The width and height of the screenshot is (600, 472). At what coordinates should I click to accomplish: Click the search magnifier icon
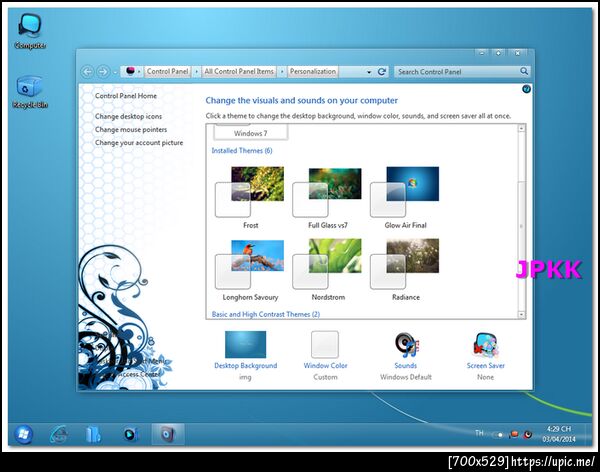(x=524, y=71)
